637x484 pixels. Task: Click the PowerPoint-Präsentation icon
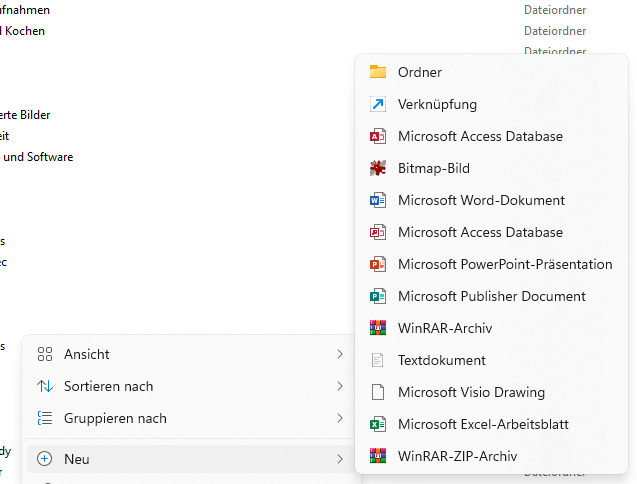[377, 264]
